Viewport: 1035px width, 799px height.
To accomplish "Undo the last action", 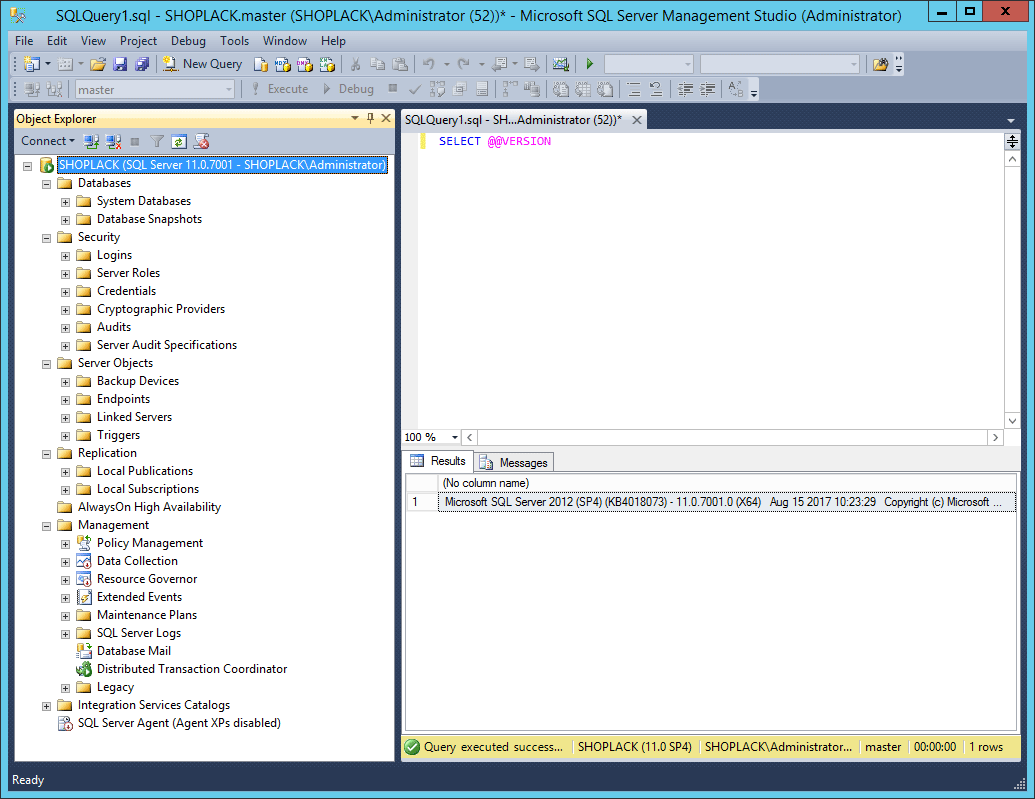I will tap(429, 64).
